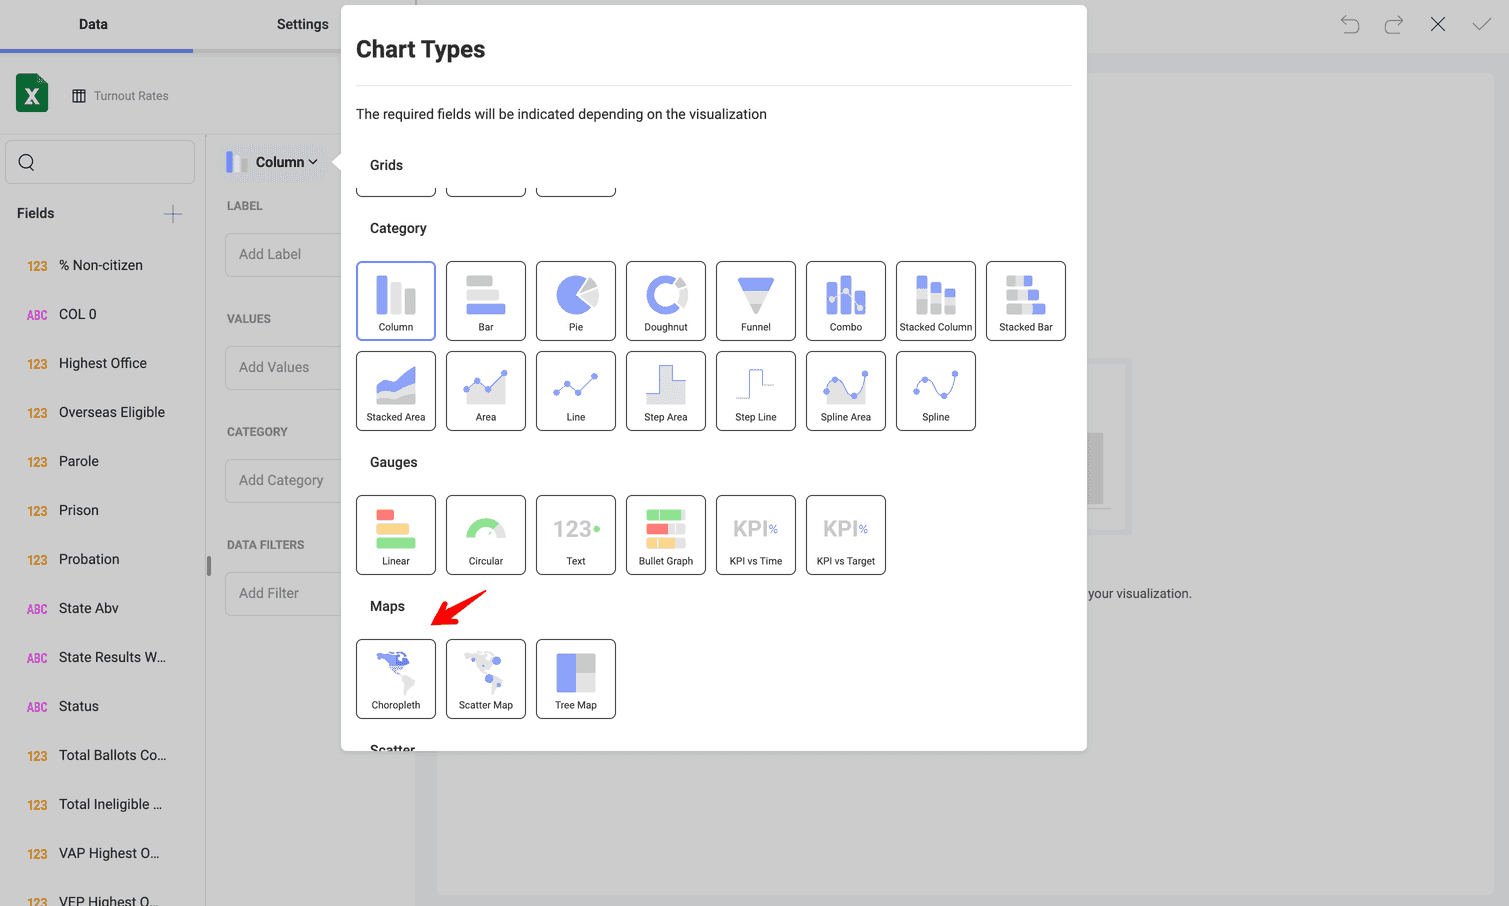Click the Add Values placeholder
This screenshot has width=1509, height=906.
pos(284,367)
